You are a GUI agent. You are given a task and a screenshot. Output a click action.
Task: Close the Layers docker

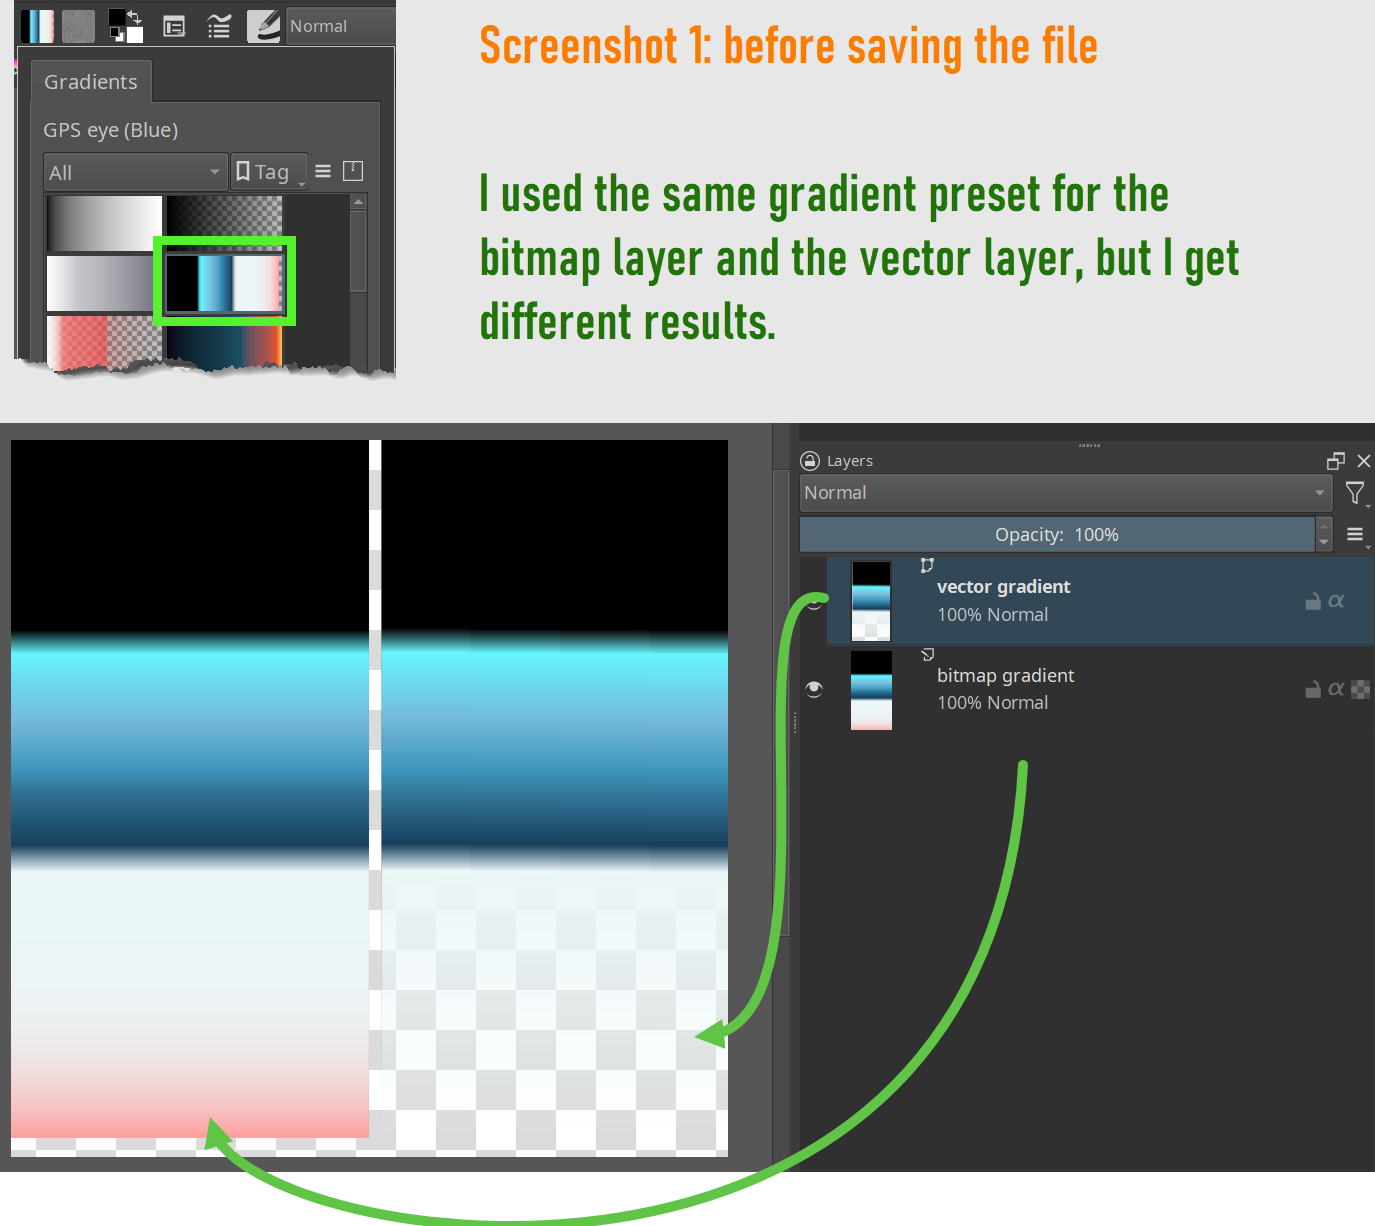tap(1364, 461)
